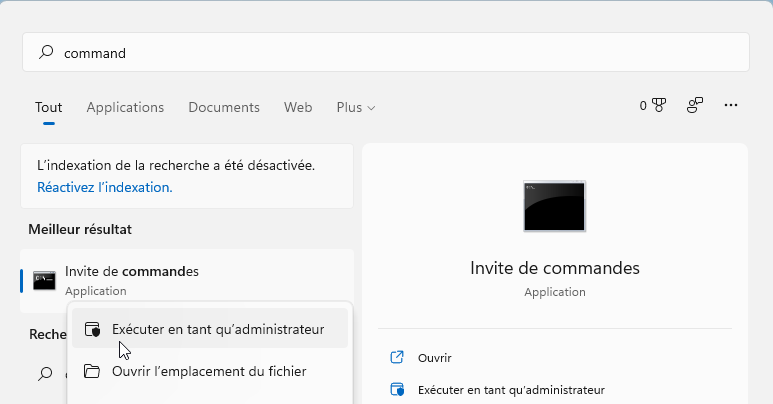The image size is (773, 404).
Task: Click the folder icon in context menu
Action: point(92,371)
